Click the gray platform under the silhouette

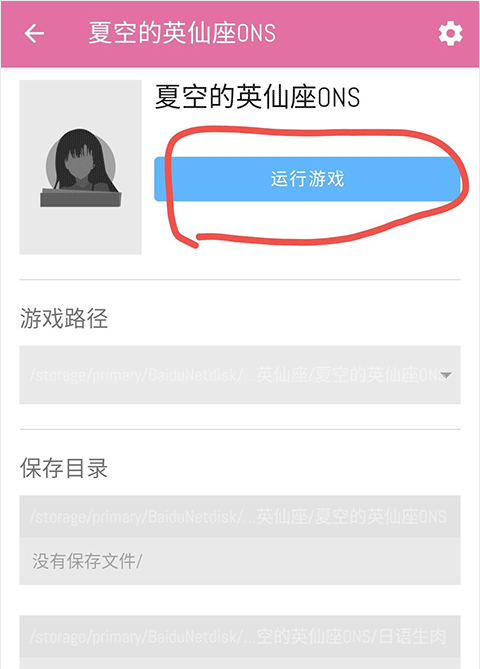(x=81, y=199)
